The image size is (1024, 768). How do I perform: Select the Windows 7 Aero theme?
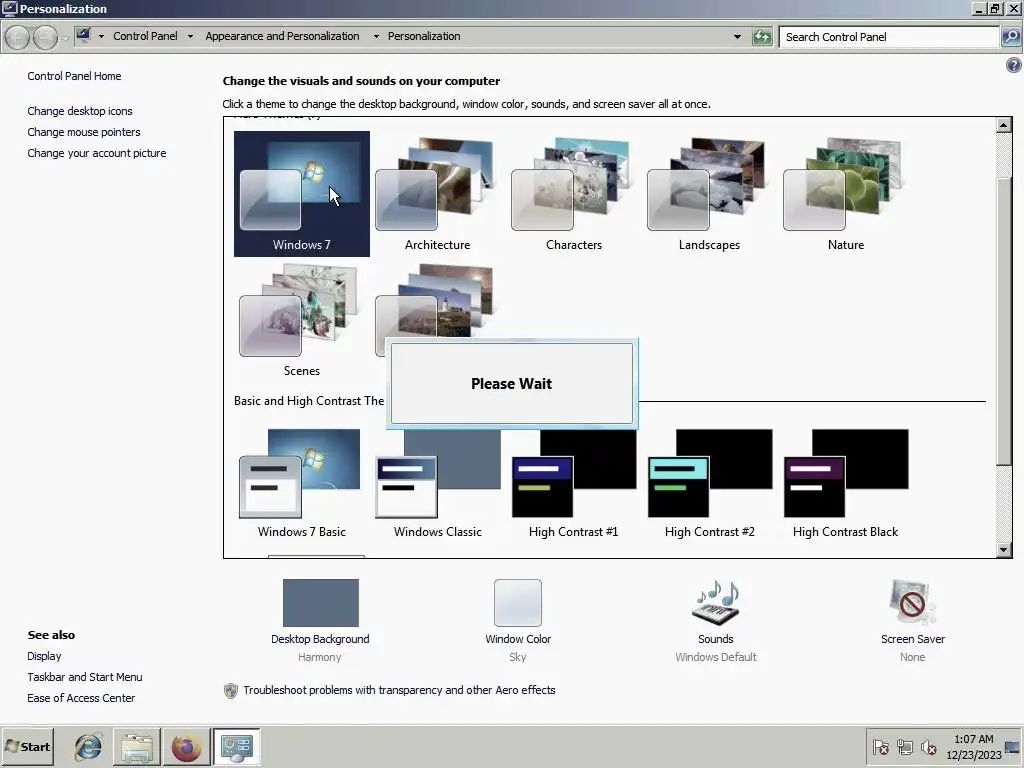click(x=302, y=193)
